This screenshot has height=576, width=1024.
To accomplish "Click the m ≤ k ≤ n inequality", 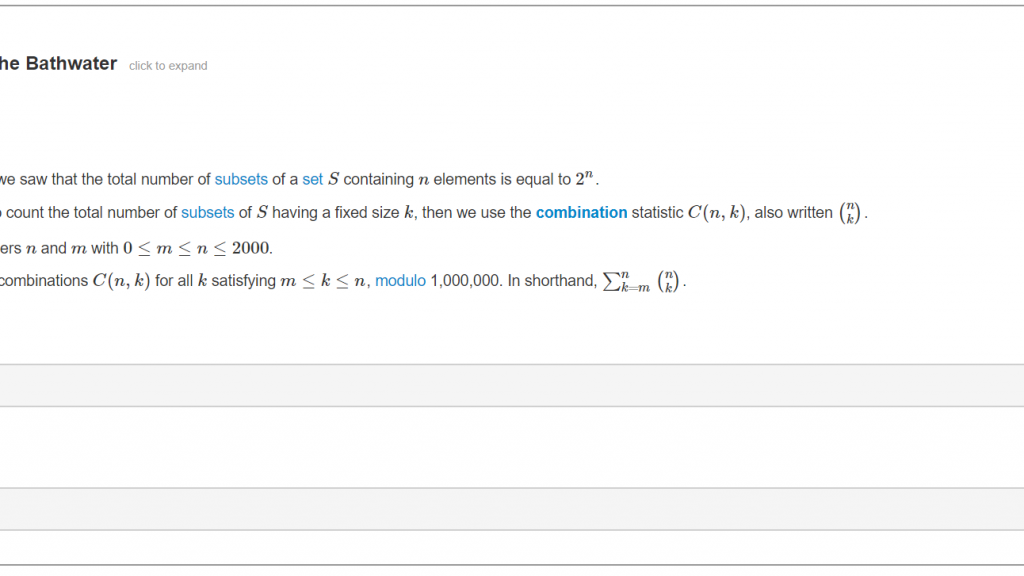I will tap(323, 281).
